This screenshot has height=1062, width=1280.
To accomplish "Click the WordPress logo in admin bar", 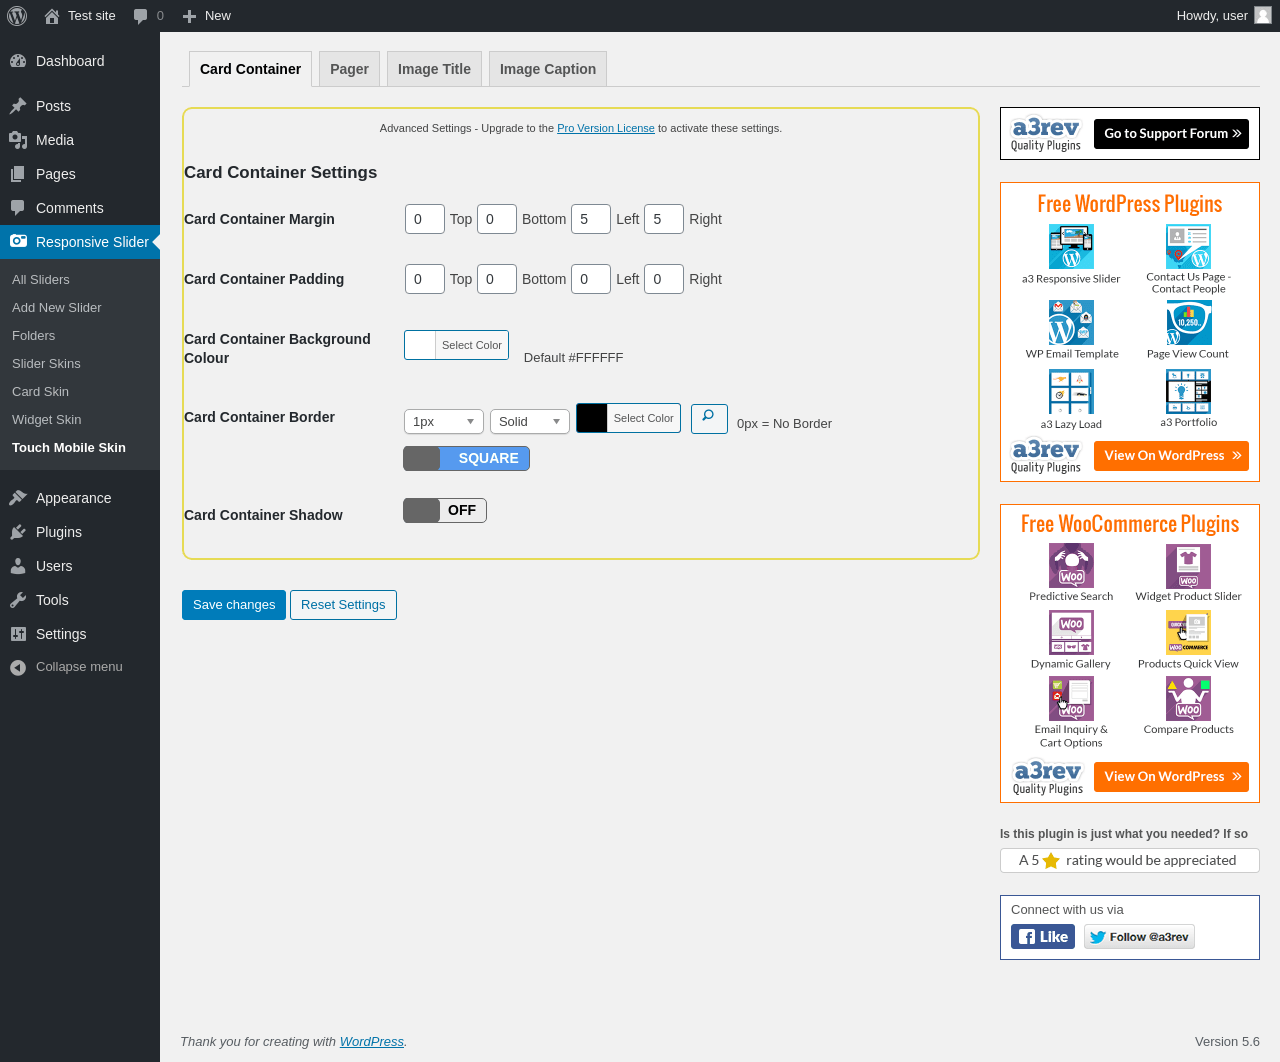I will point(17,16).
